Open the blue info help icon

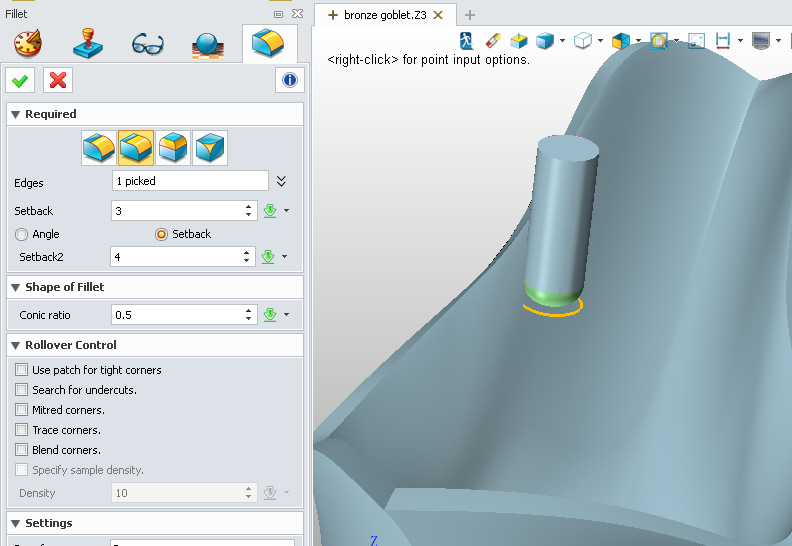pyautogui.click(x=290, y=80)
